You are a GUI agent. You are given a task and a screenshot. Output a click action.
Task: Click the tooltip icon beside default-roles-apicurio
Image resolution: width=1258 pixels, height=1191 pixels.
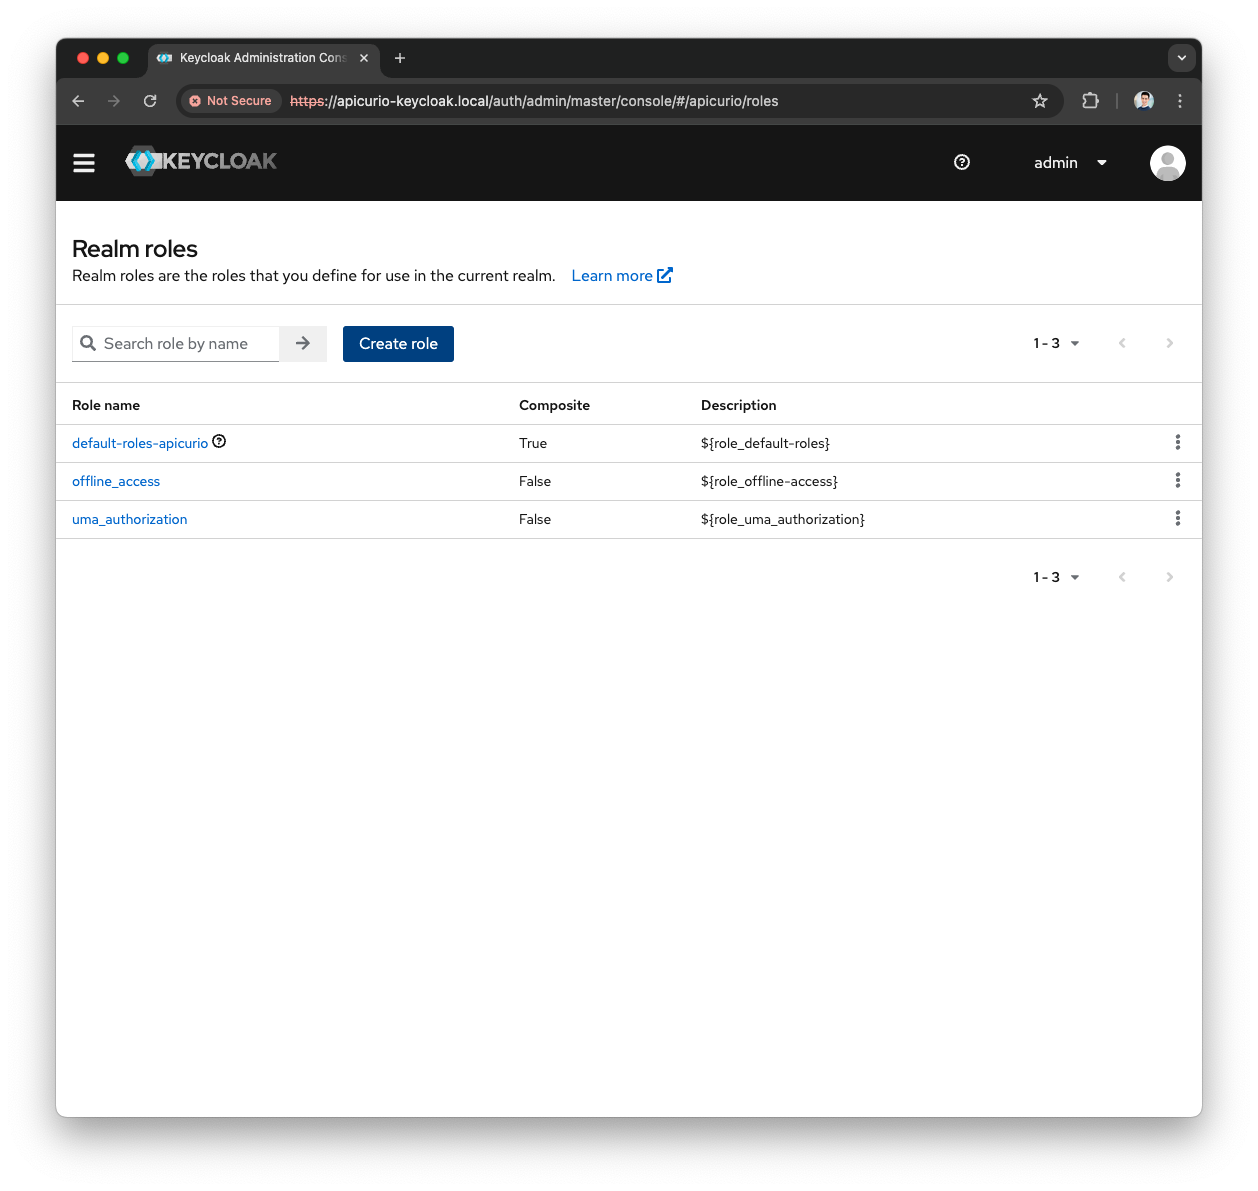tap(219, 441)
